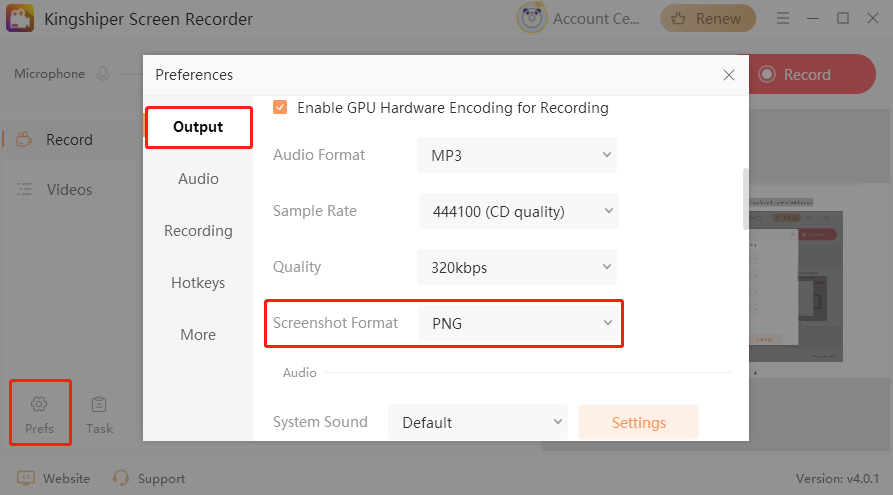
Task: Expand Screenshot Format PNG dropdown
Action: point(519,323)
